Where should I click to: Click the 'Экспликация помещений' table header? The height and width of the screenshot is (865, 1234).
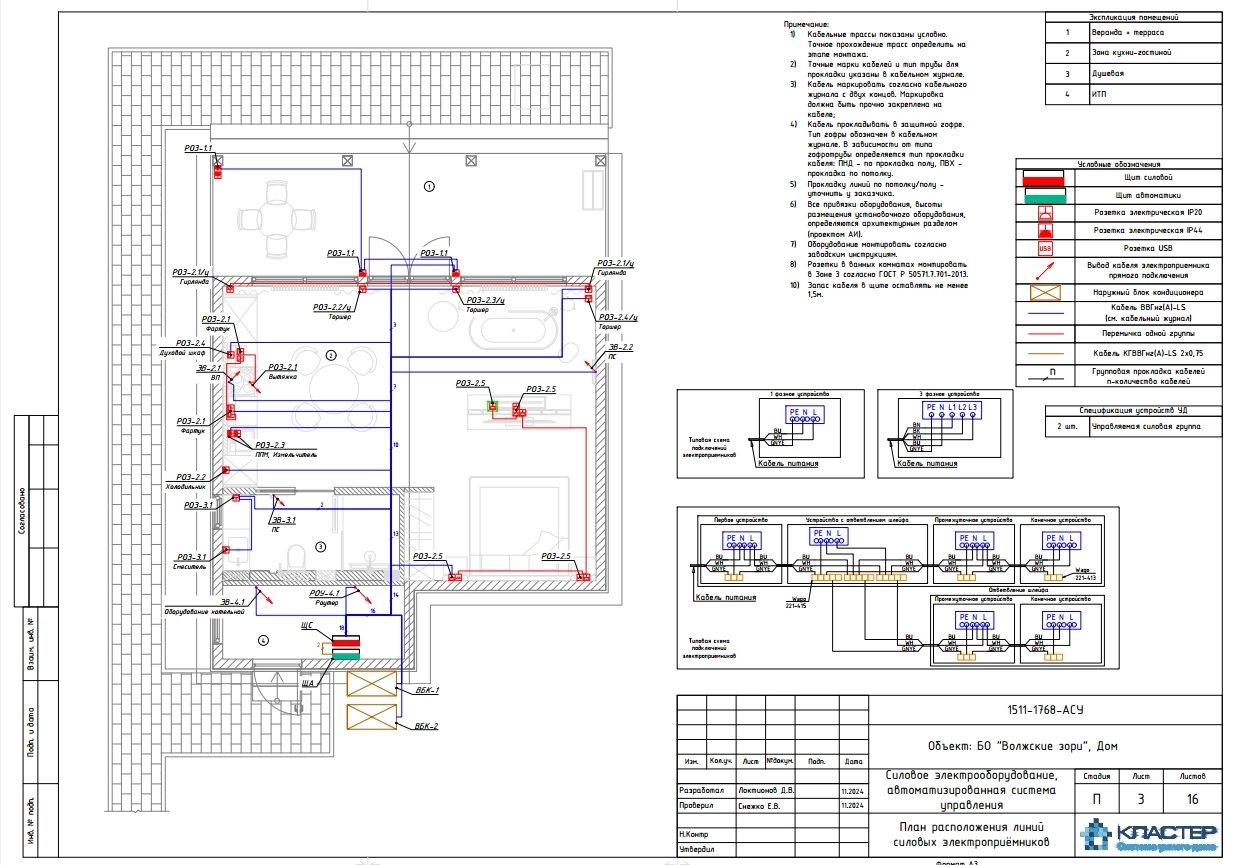pos(1133,17)
